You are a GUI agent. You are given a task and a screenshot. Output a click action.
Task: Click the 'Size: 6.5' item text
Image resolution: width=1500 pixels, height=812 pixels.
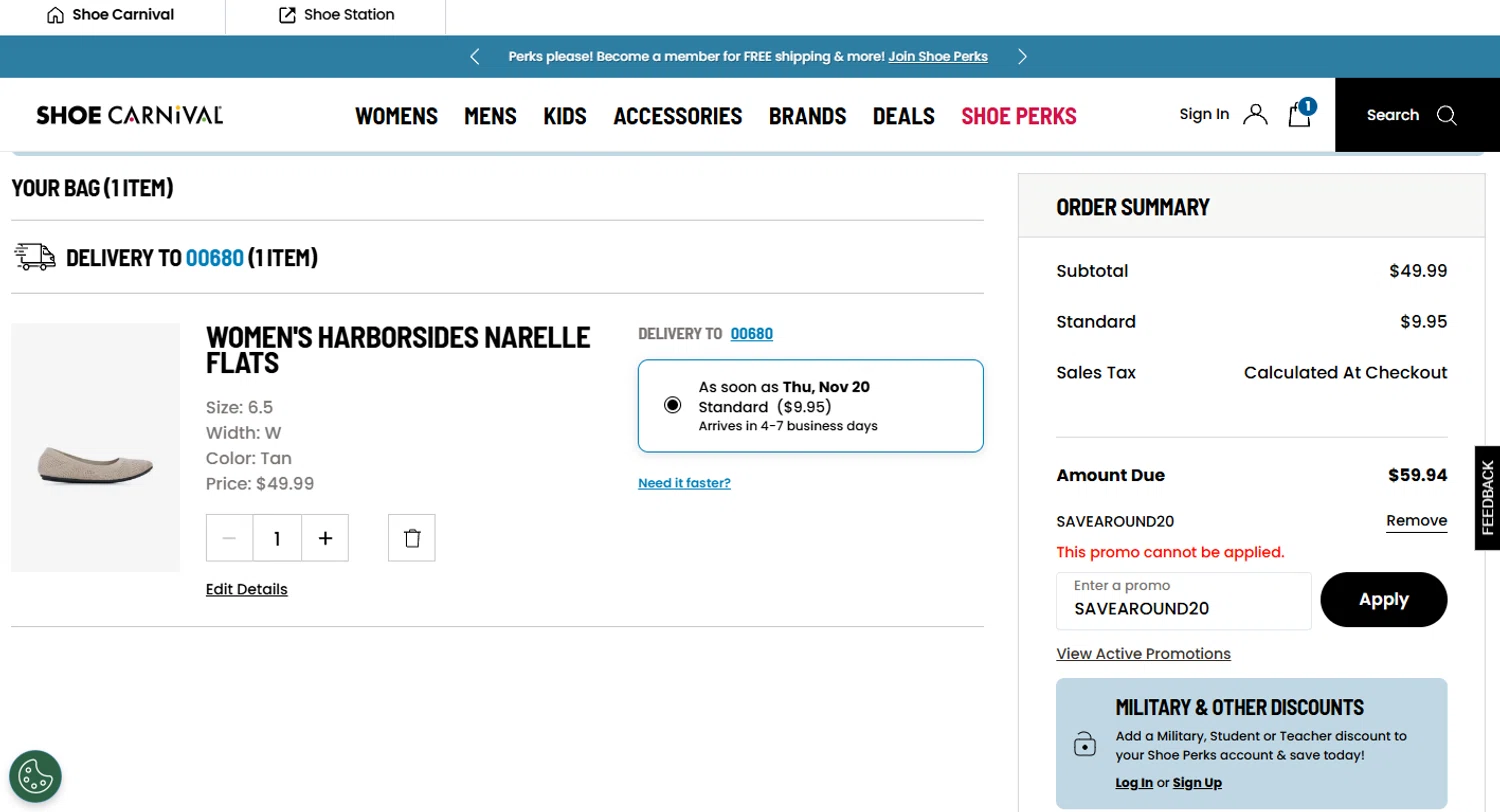pyautogui.click(x=240, y=408)
